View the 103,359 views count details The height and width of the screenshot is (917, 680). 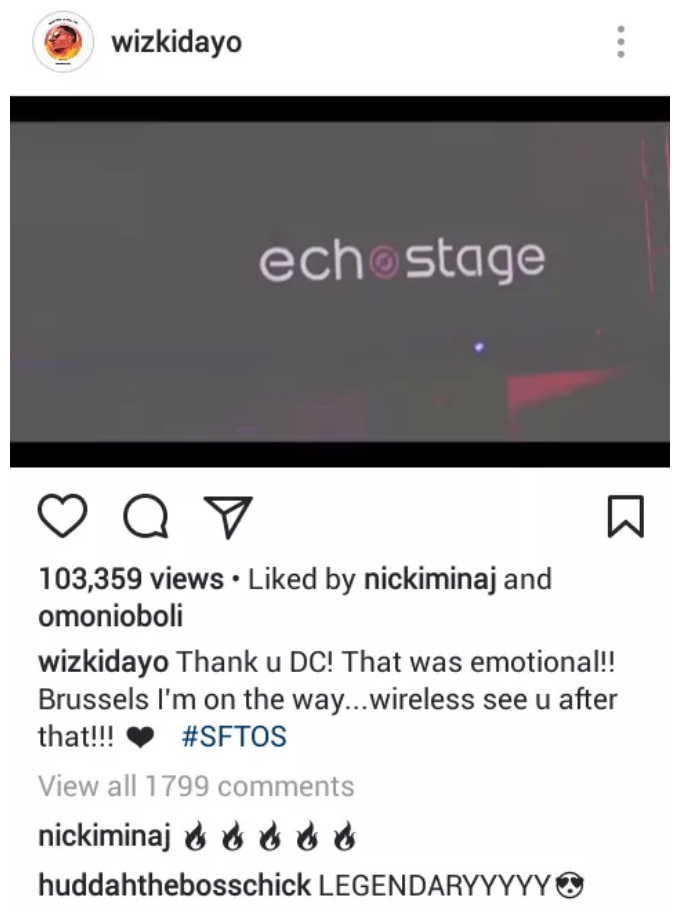tap(131, 579)
